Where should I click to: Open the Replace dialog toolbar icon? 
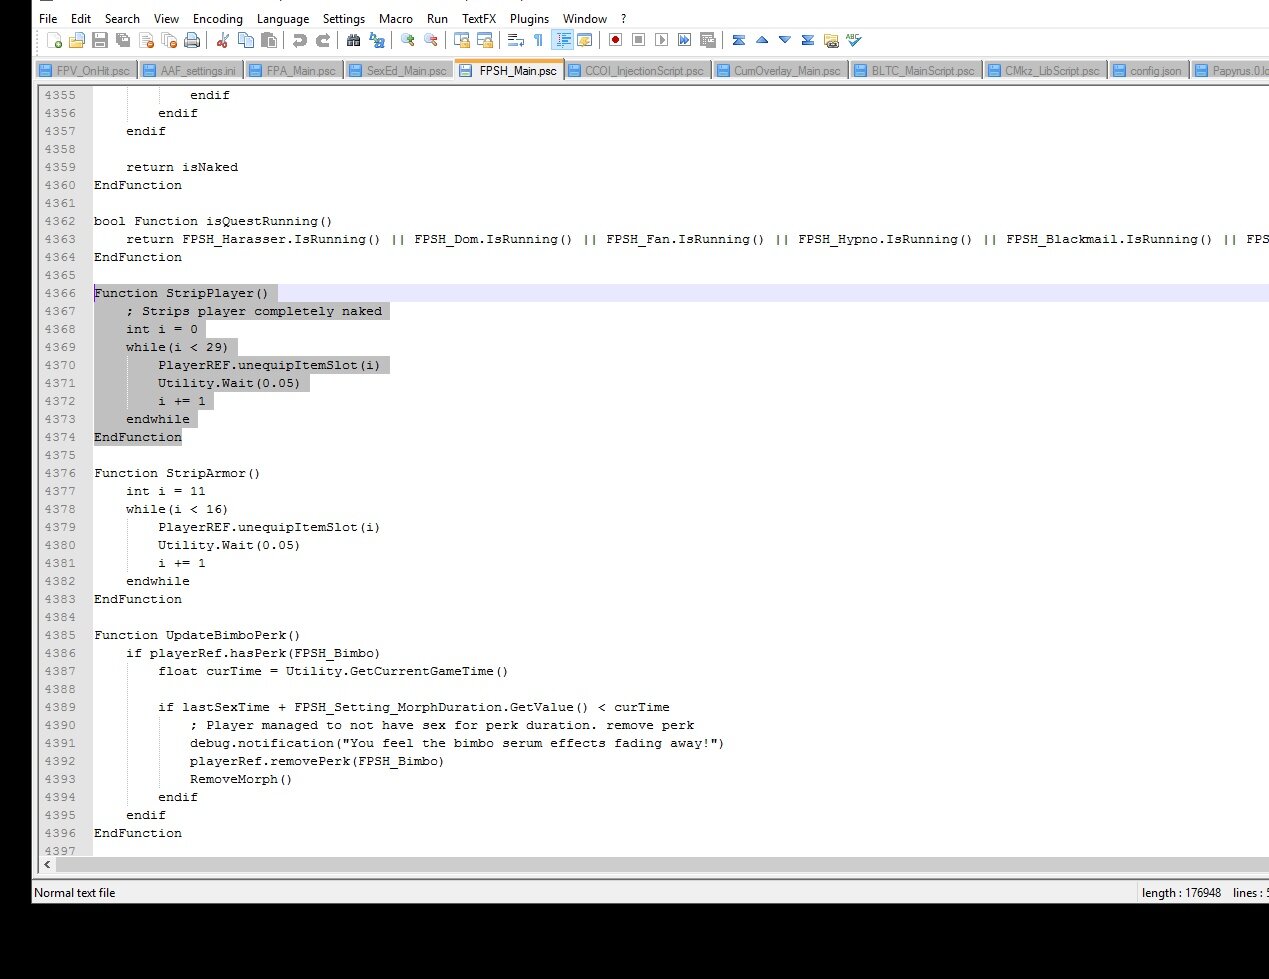tap(376, 40)
